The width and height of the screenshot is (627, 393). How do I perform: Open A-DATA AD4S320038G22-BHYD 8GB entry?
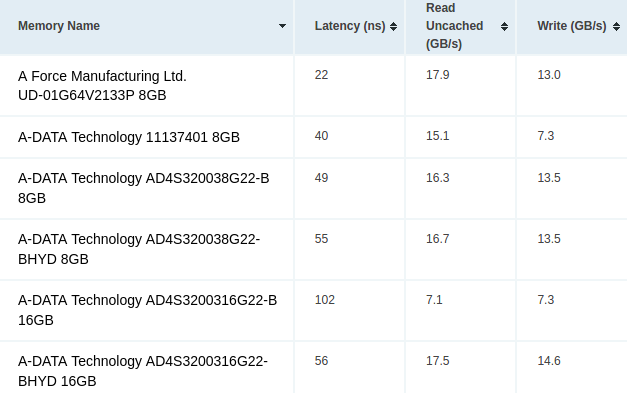pyautogui.click(x=139, y=249)
